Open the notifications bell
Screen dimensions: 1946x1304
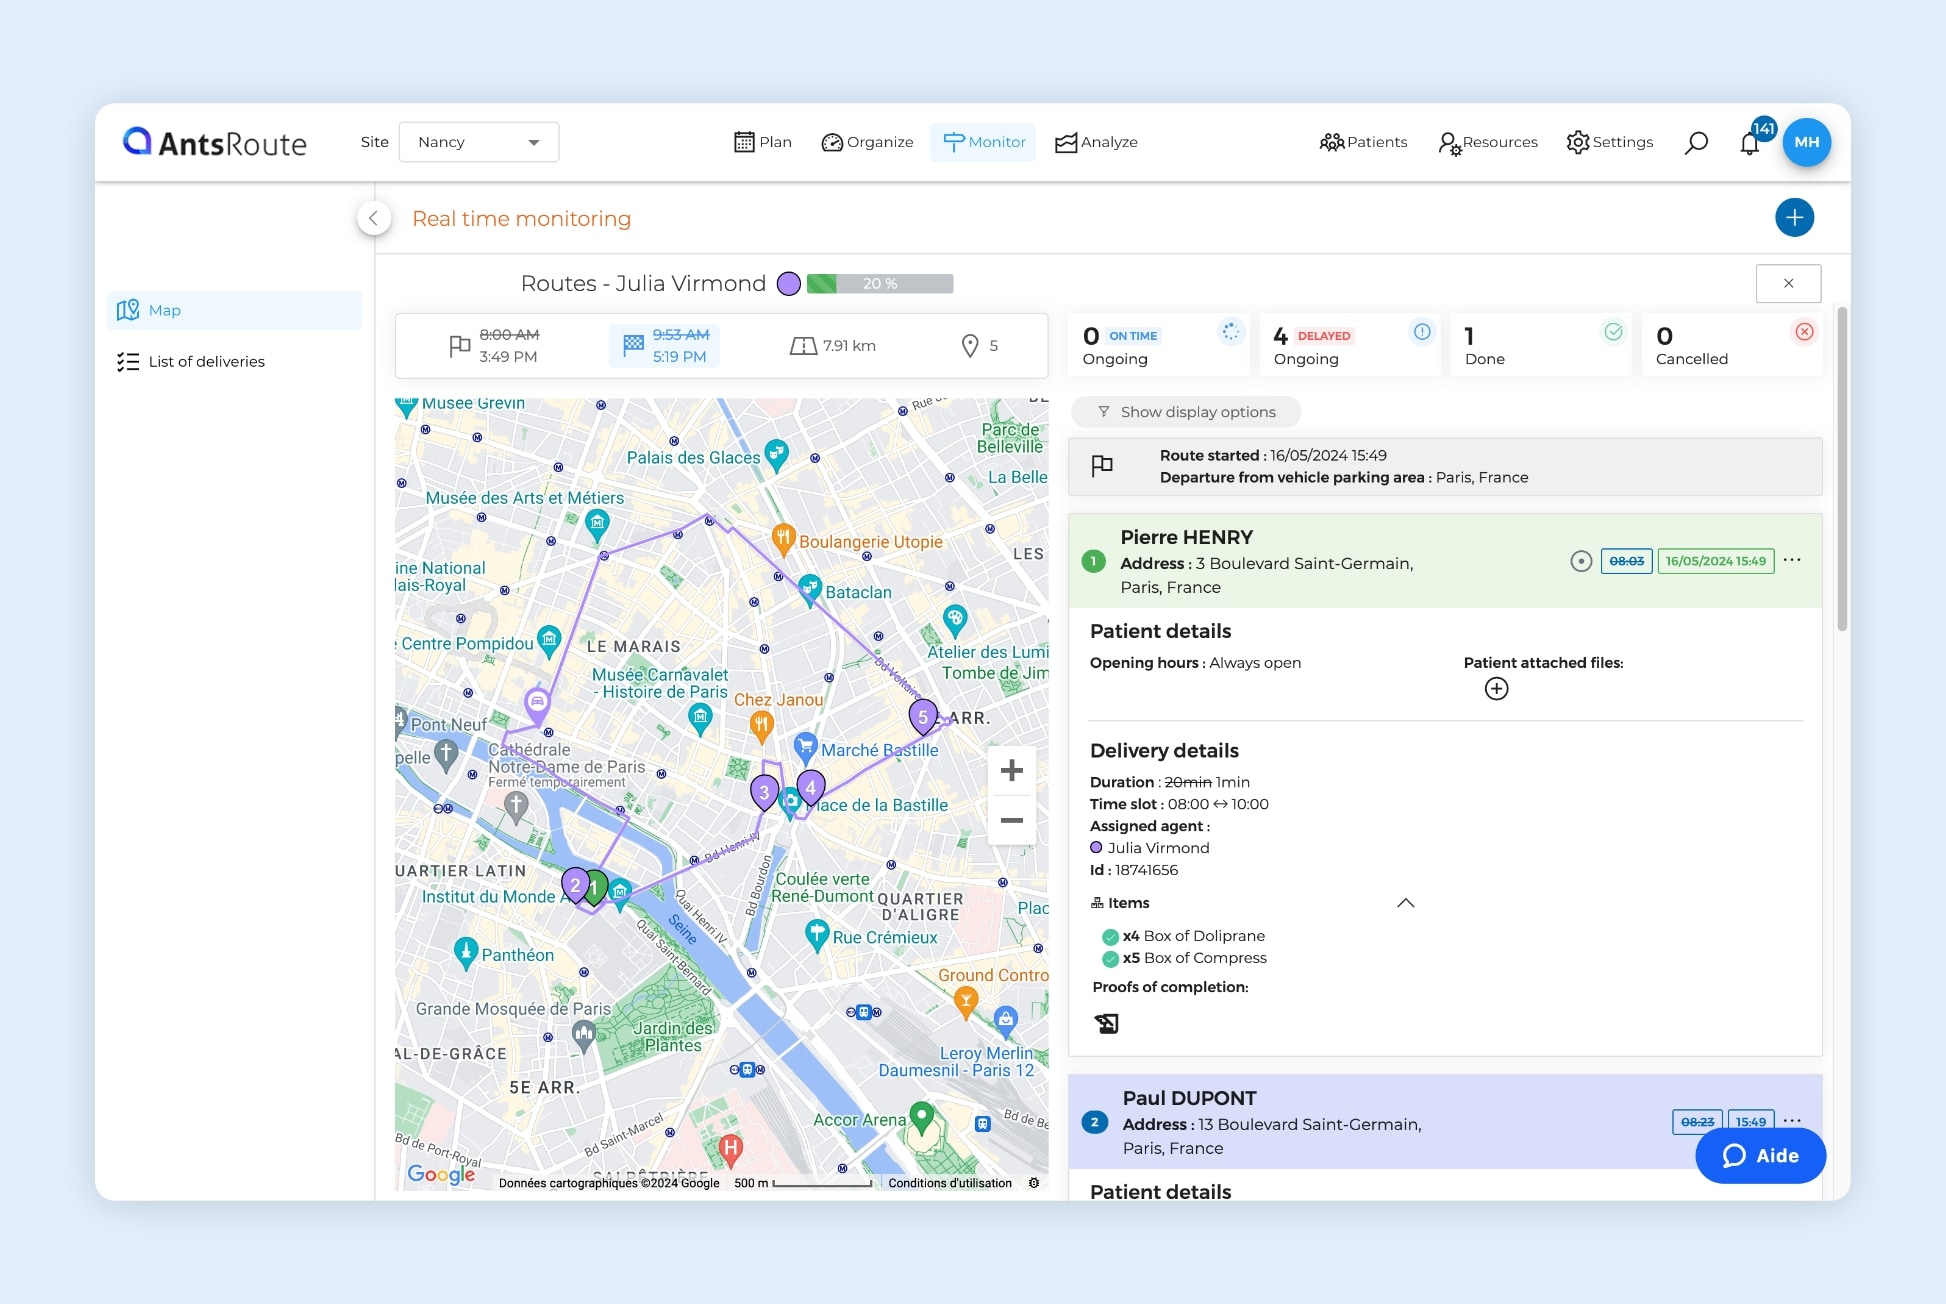coord(1750,142)
